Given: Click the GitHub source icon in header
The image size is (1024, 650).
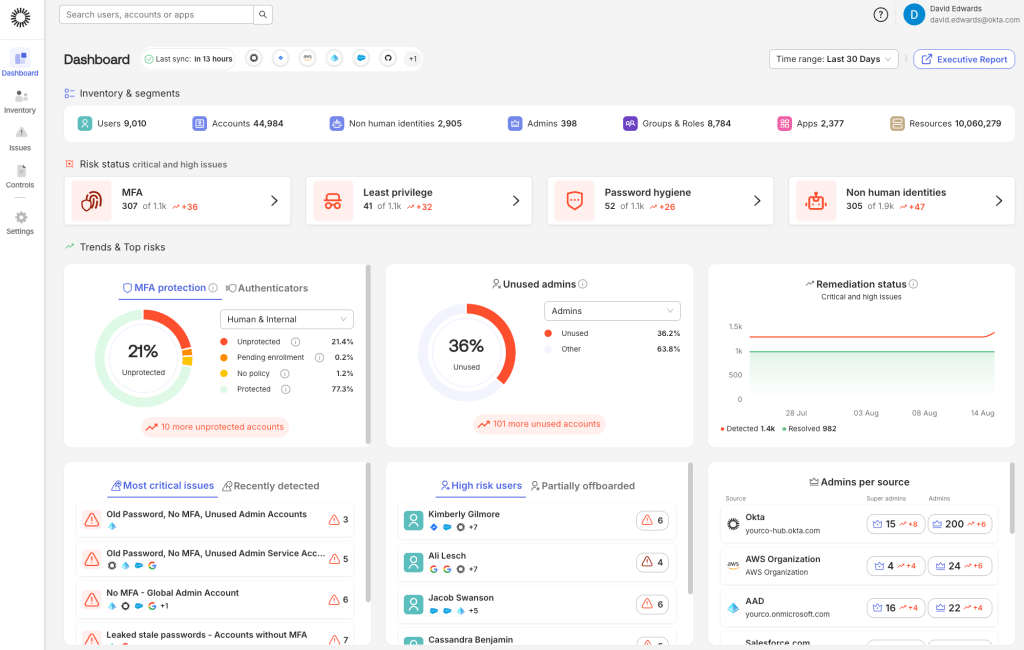Looking at the screenshot, I should point(388,59).
